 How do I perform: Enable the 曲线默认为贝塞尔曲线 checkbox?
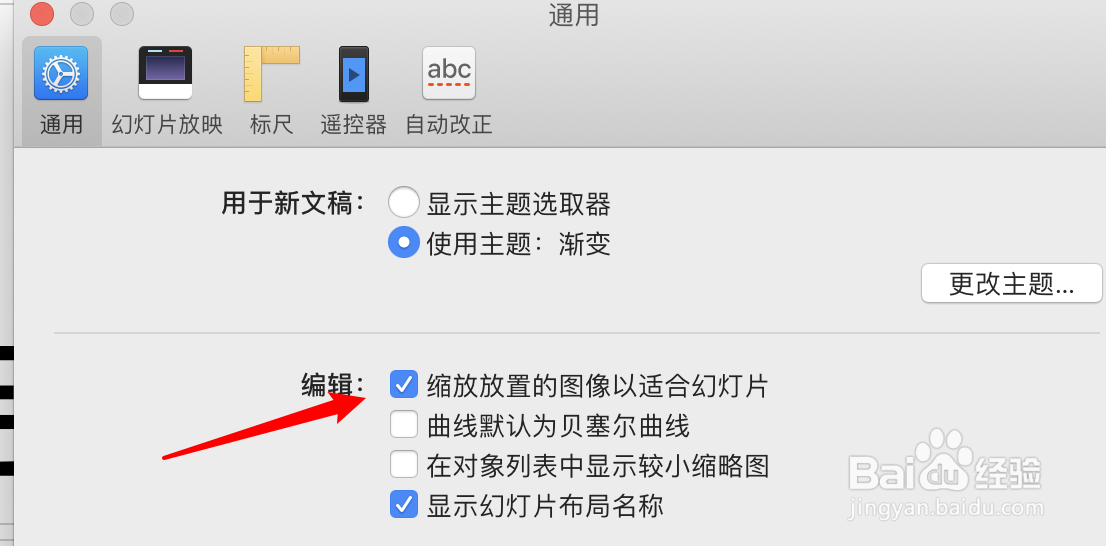click(x=404, y=425)
